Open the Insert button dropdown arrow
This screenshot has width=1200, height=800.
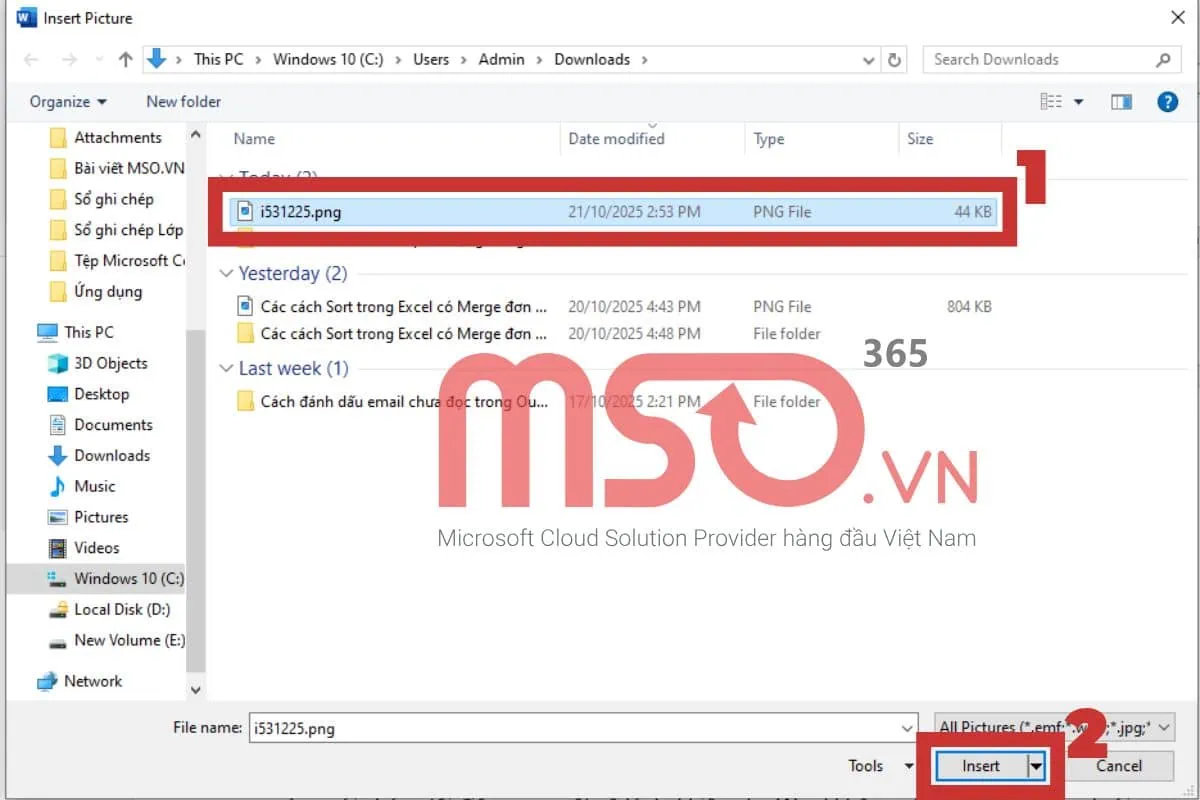(x=1037, y=766)
